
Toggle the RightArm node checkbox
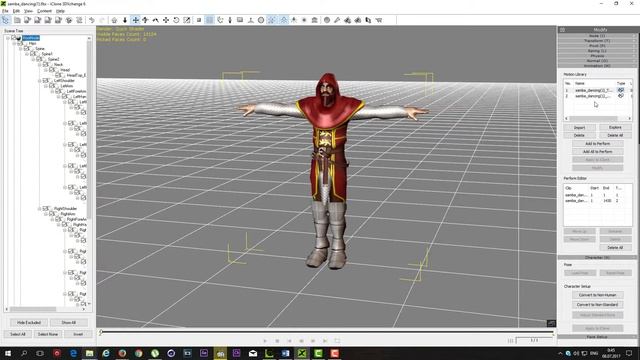pos(52,214)
